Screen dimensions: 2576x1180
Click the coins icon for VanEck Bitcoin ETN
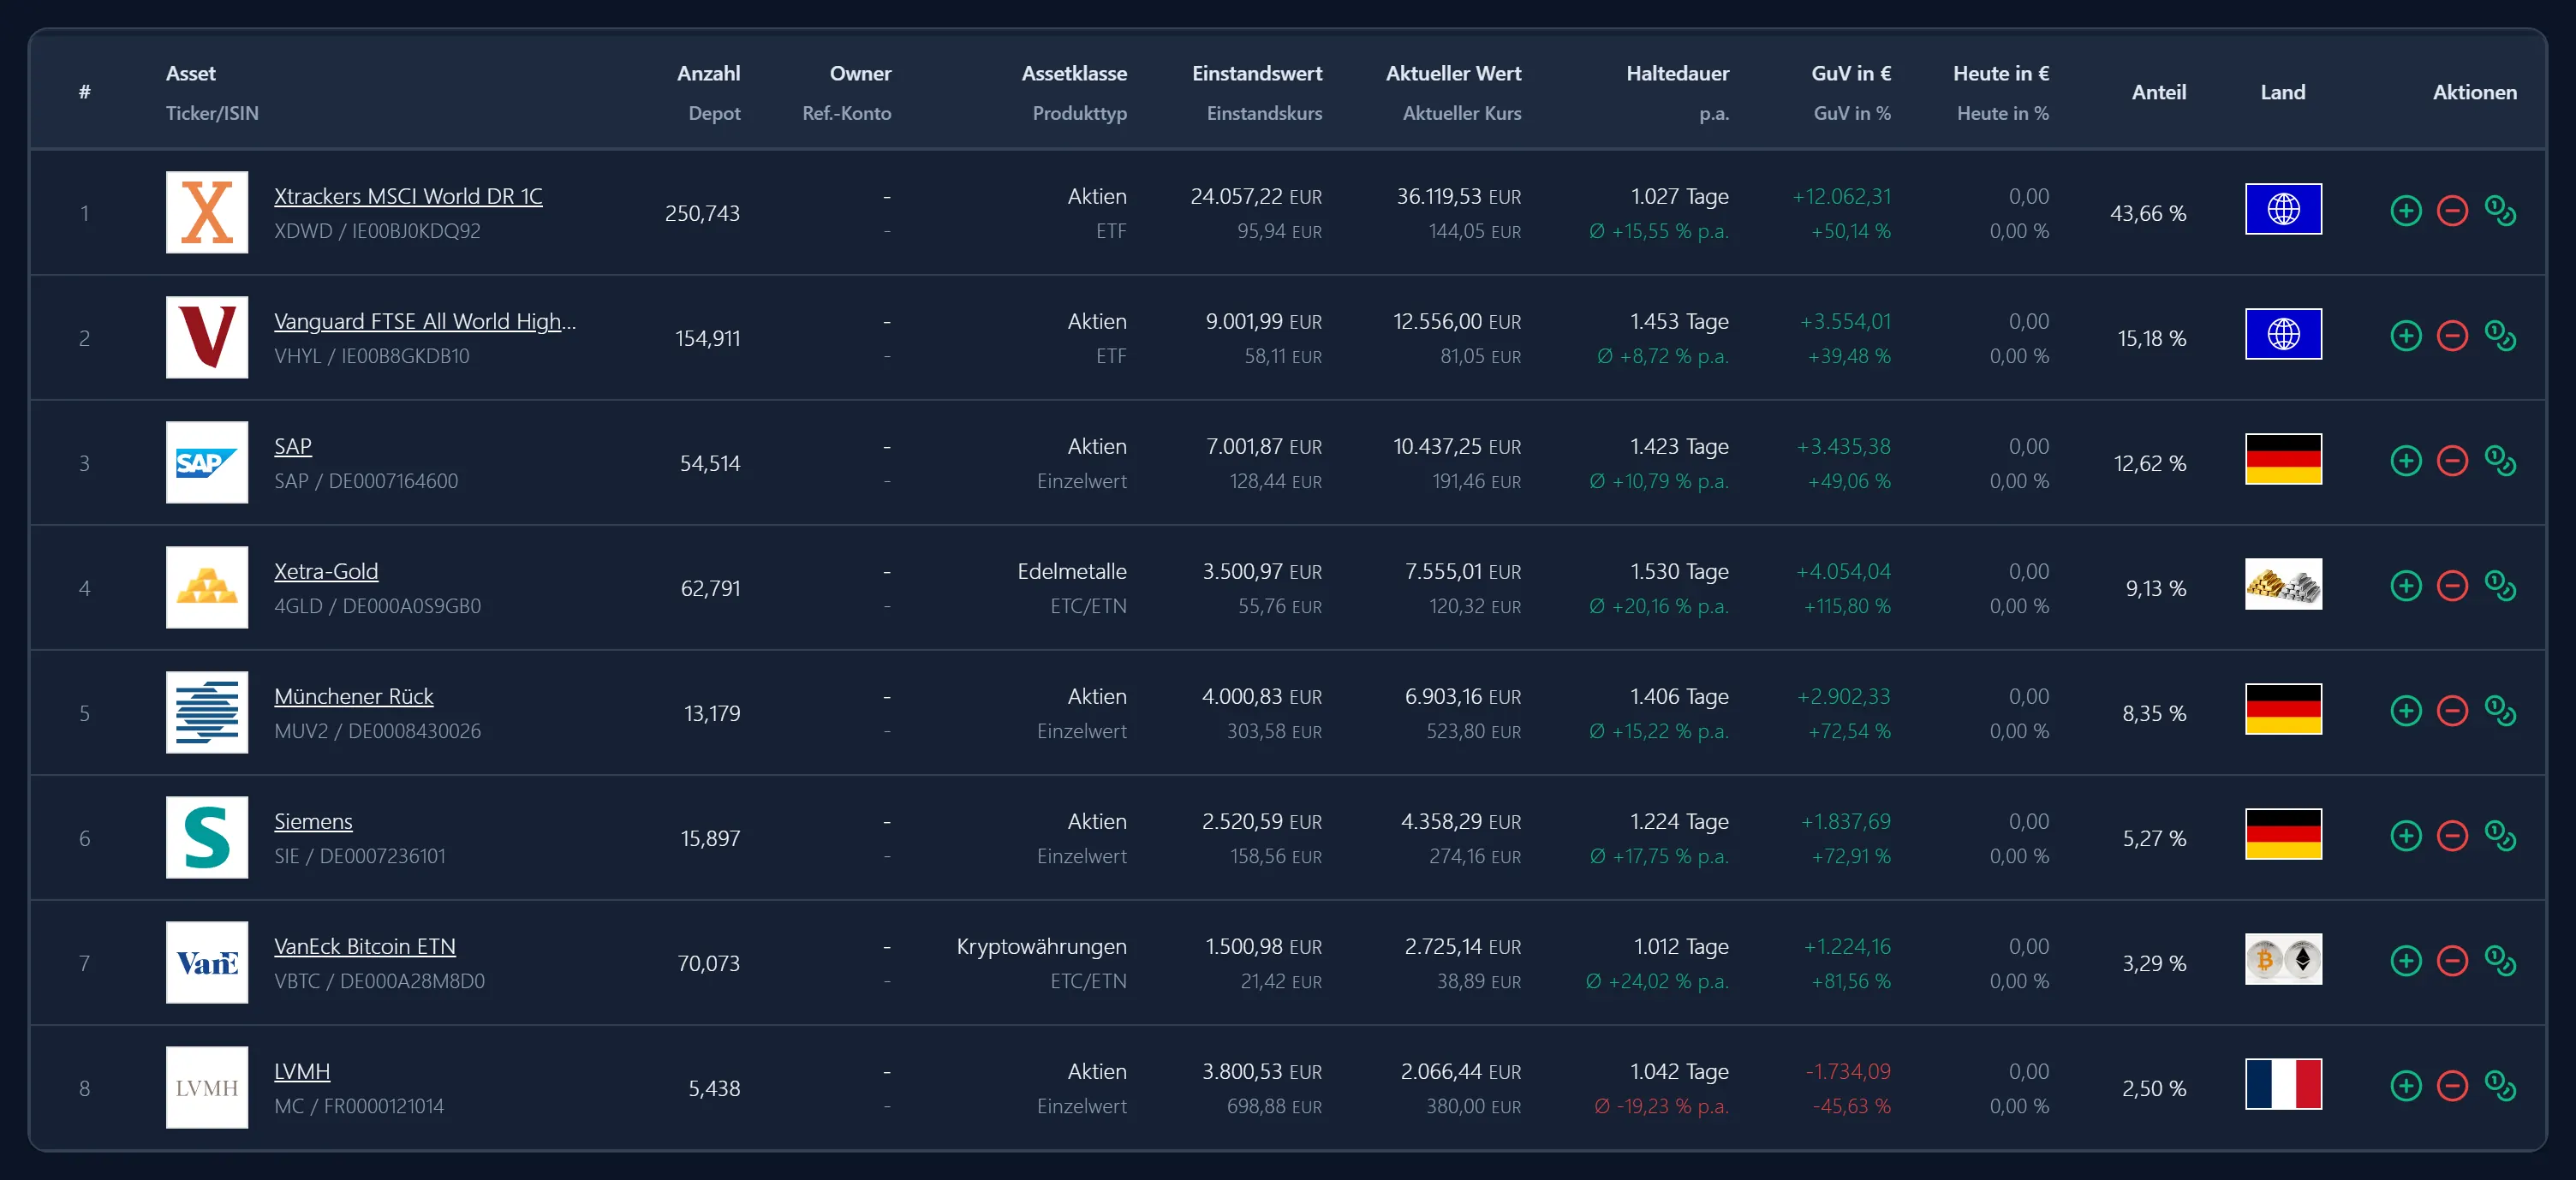coord(2500,961)
